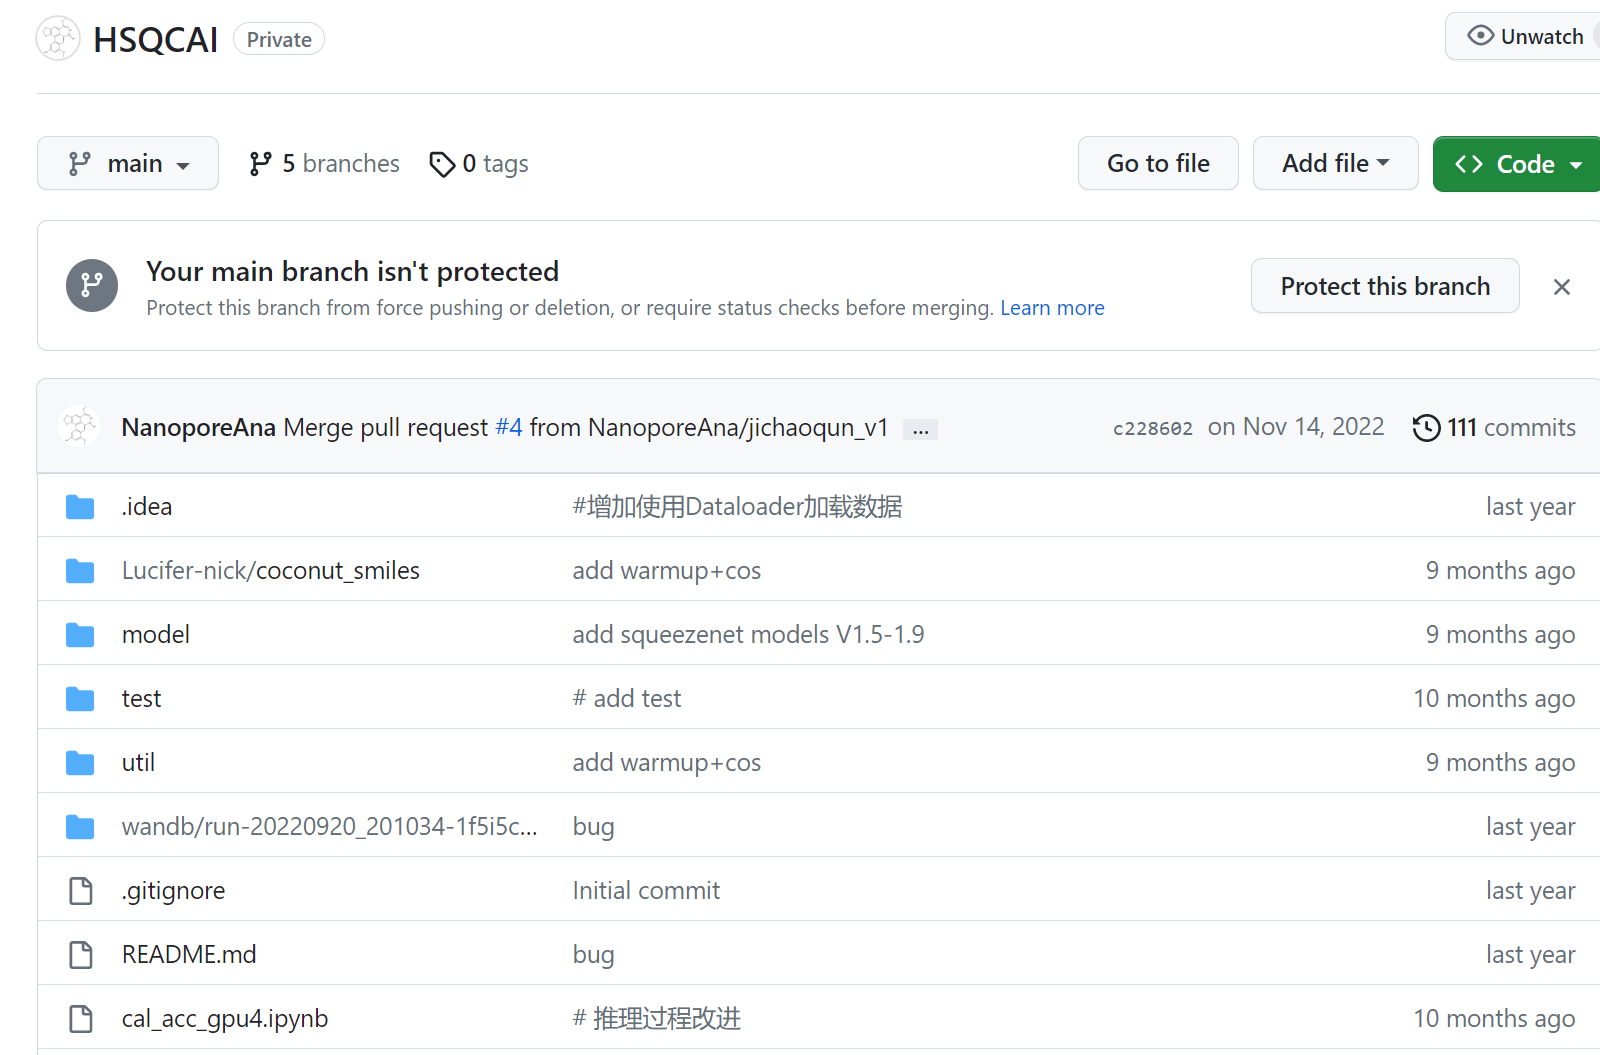Click the .gitignore file icon
This screenshot has width=1600, height=1055.
pos(81,890)
